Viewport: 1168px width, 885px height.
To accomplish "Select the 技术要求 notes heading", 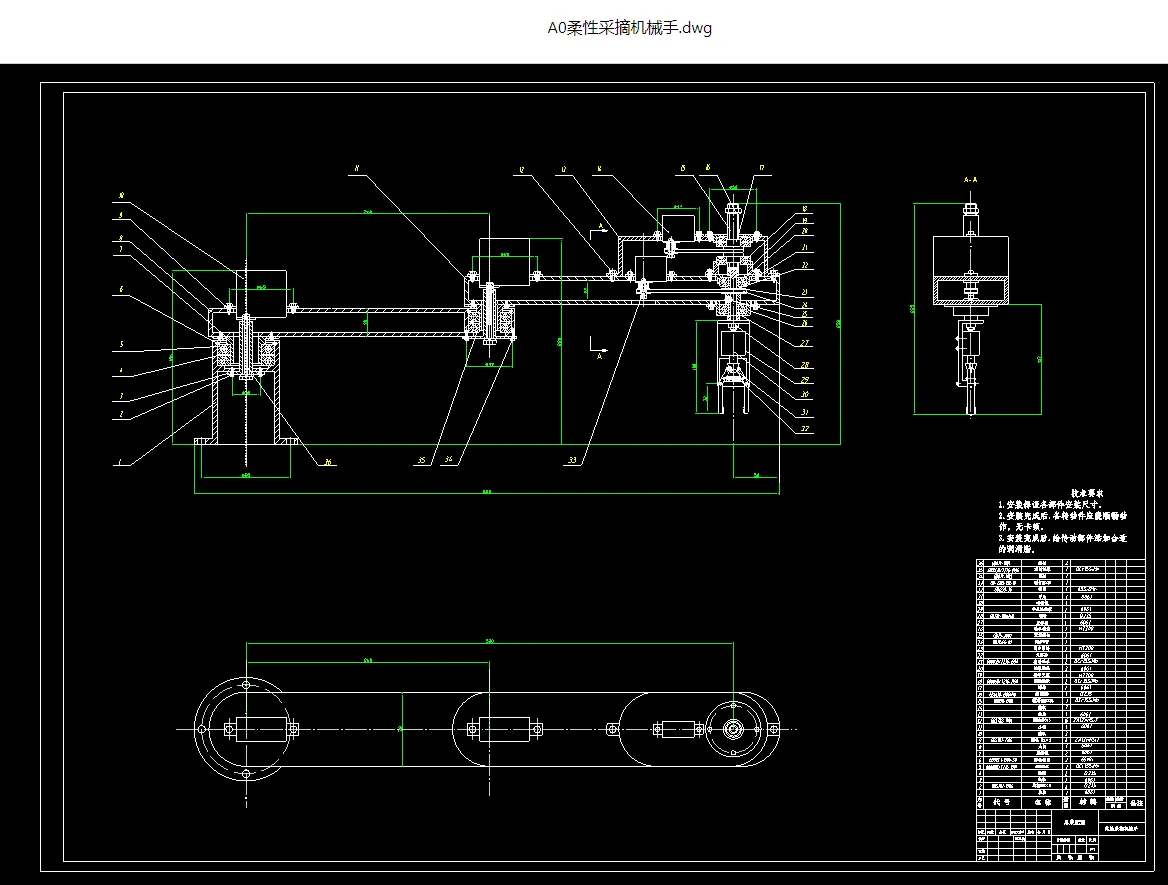I will (1087, 493).
